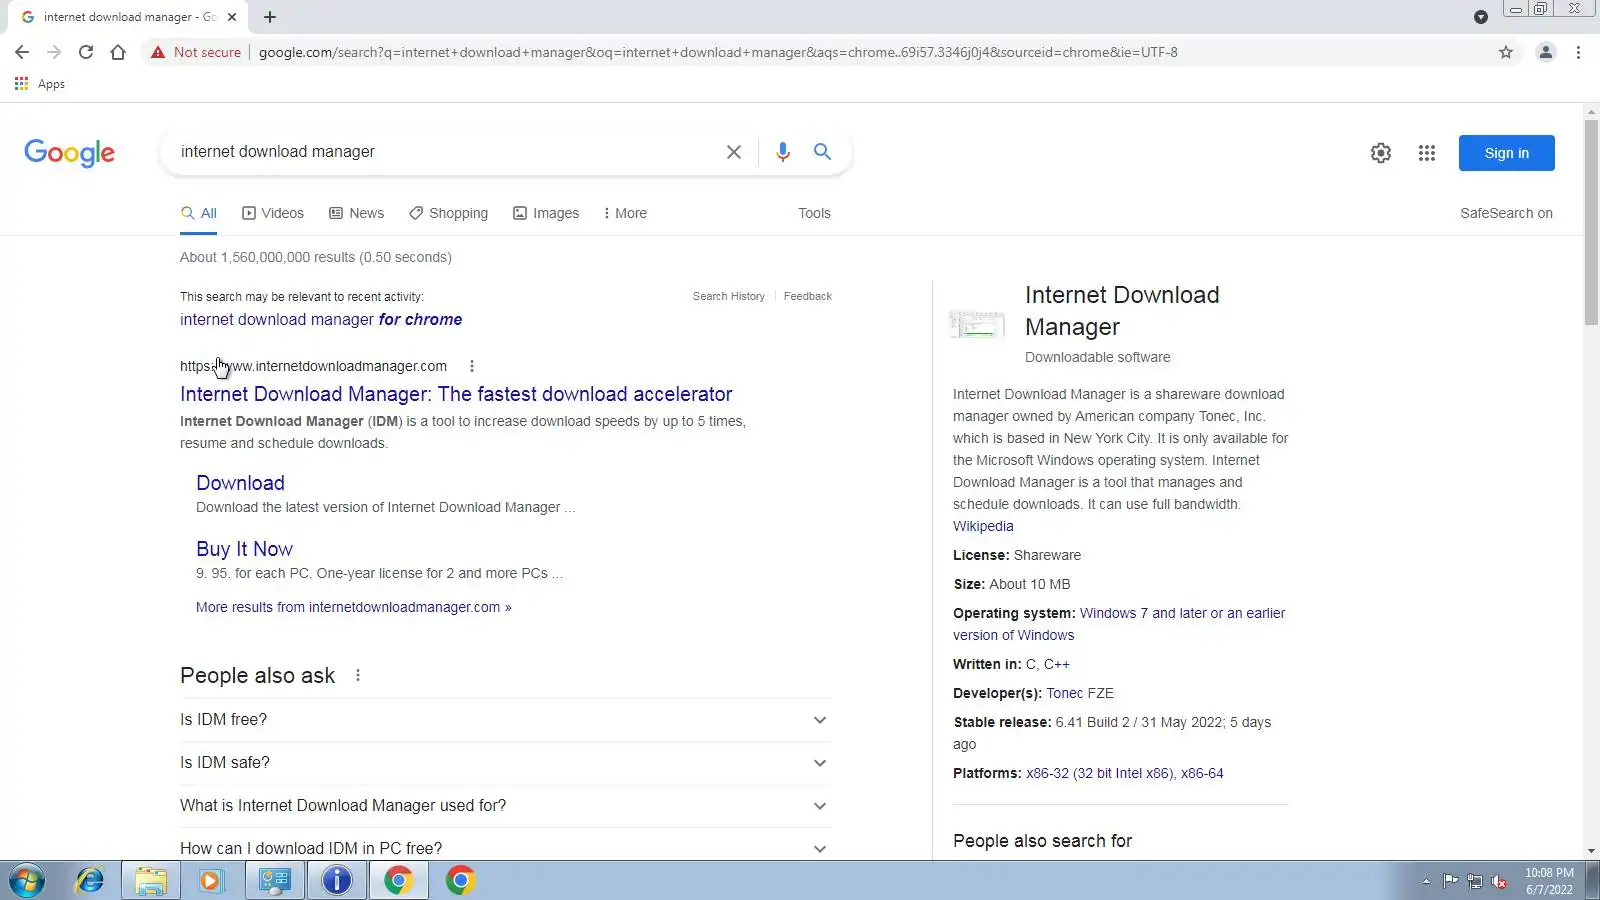Viewport: 1600px width, 900px height.
Task: Click the blue Sign in button
Action: pos(1507,153)
